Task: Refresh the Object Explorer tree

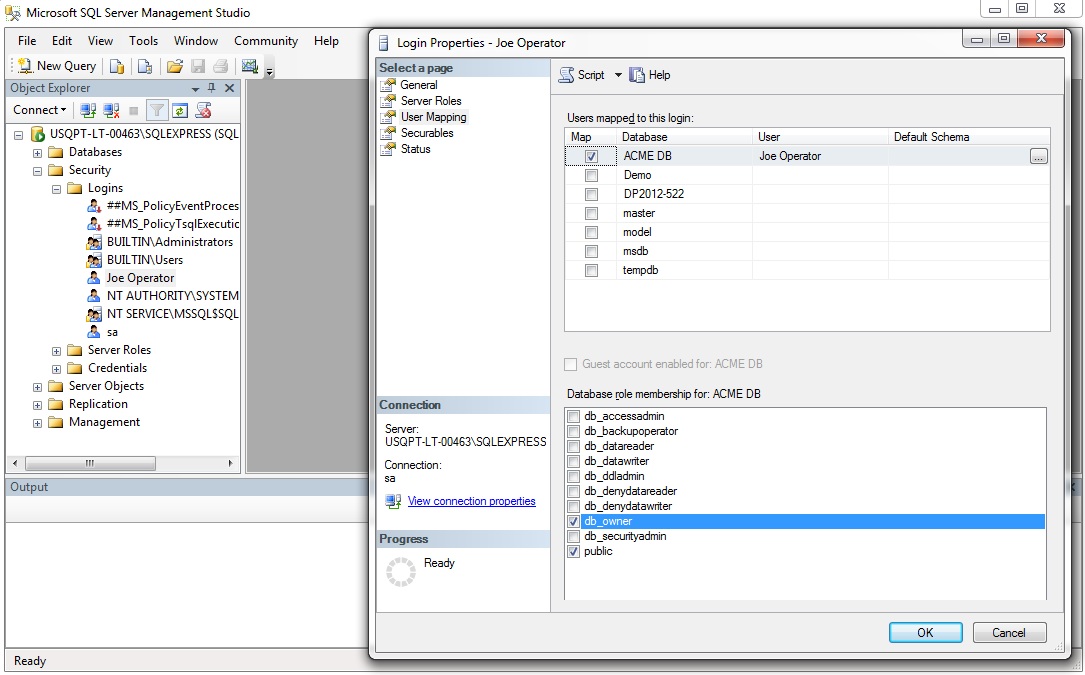Action: [180, 109]
